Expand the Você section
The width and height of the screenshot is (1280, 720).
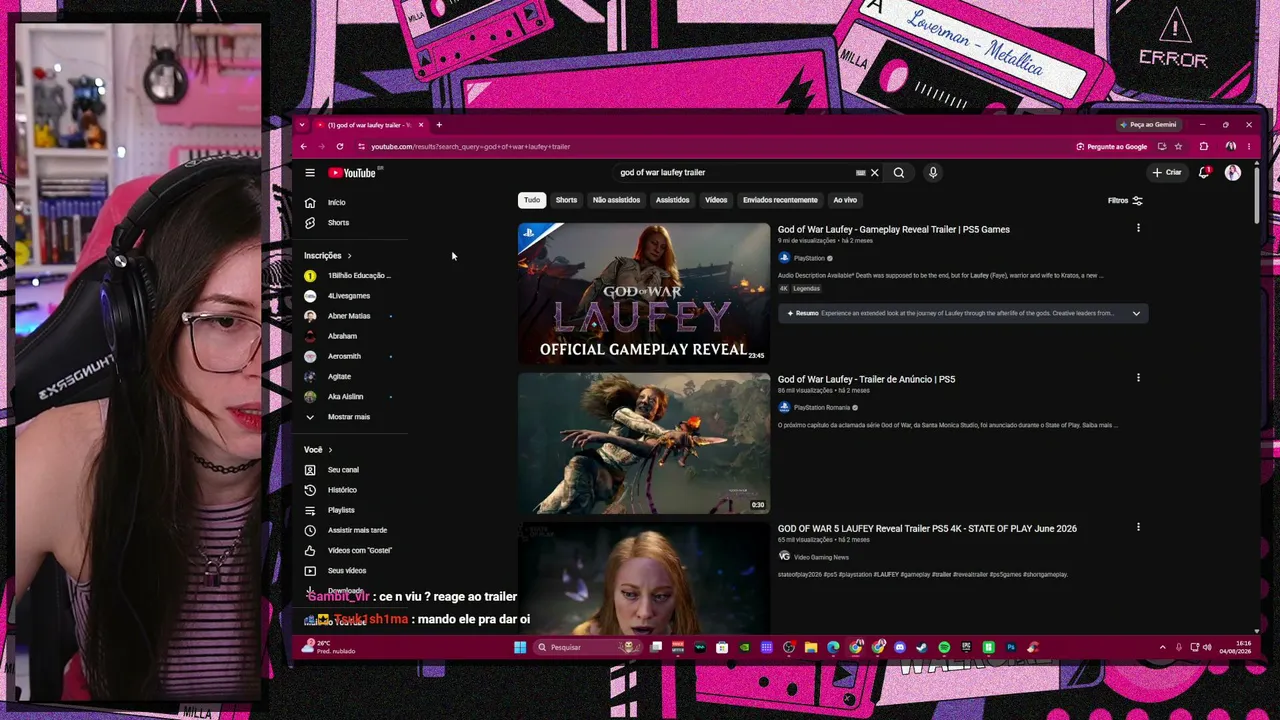point(318,450)
